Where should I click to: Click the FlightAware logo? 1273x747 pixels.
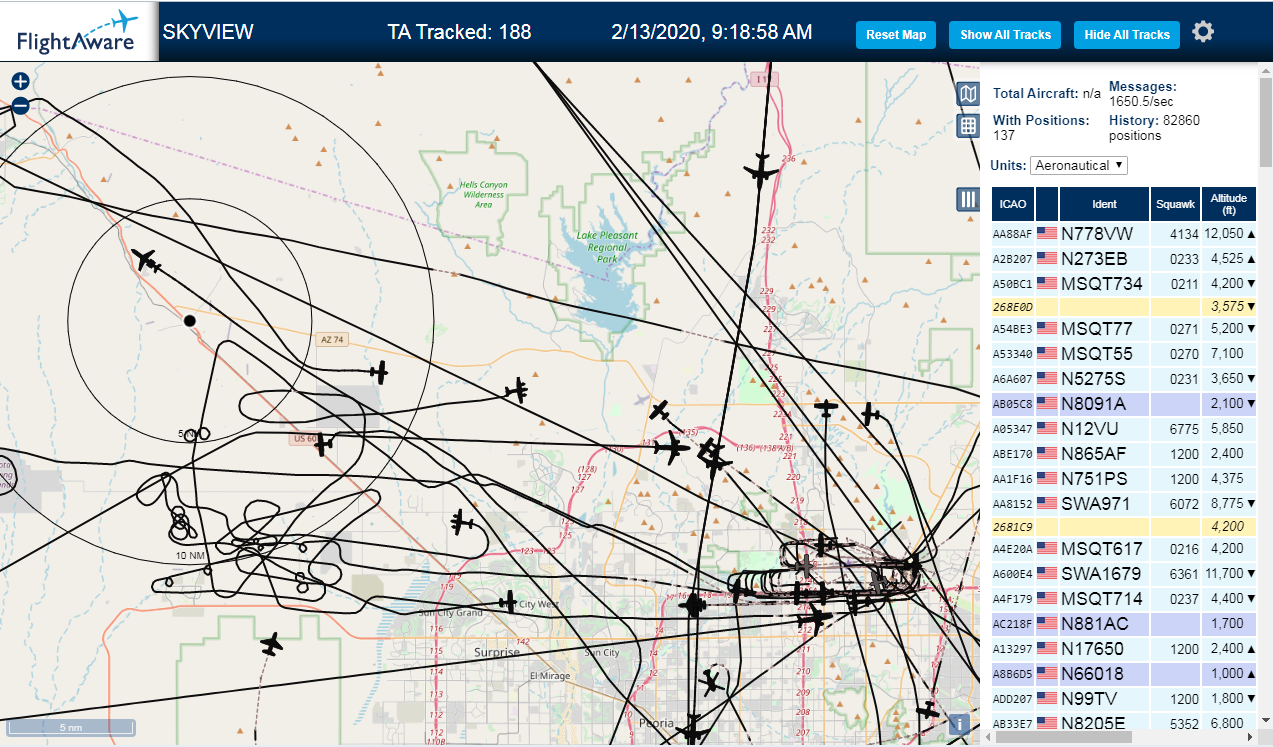tap(78, 32)
